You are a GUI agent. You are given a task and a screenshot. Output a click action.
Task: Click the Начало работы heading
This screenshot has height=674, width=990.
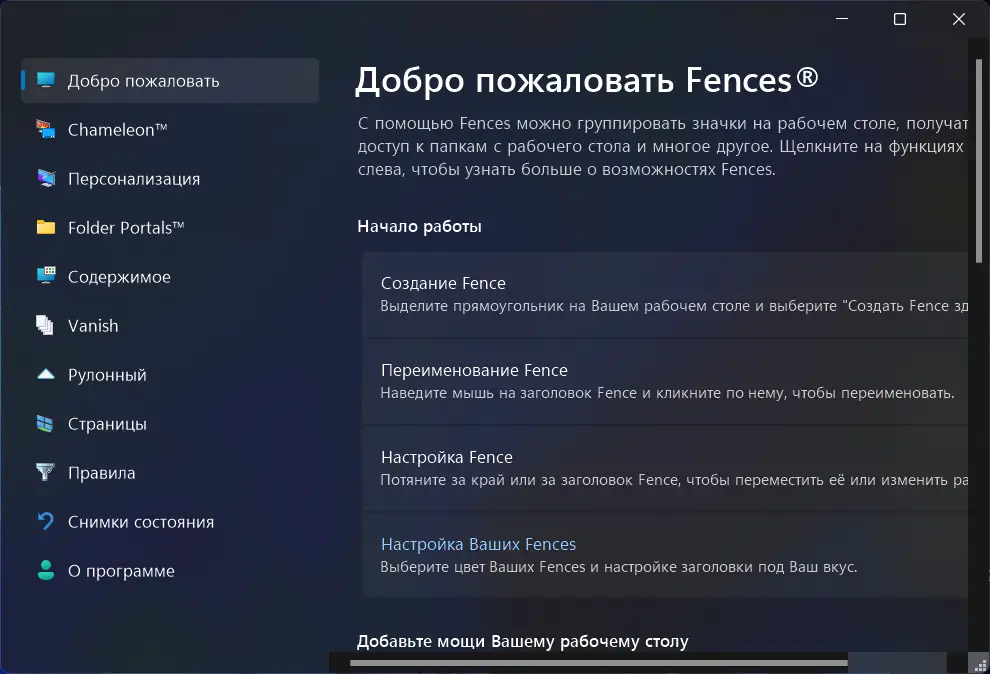[x=419, y=226]
